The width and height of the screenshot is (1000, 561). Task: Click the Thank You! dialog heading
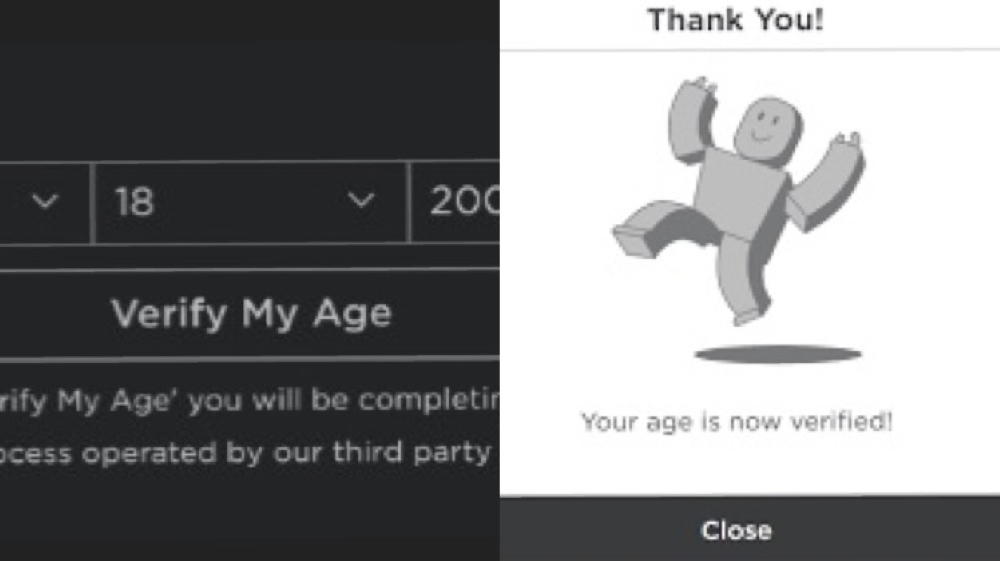click(x=736, y=20)
